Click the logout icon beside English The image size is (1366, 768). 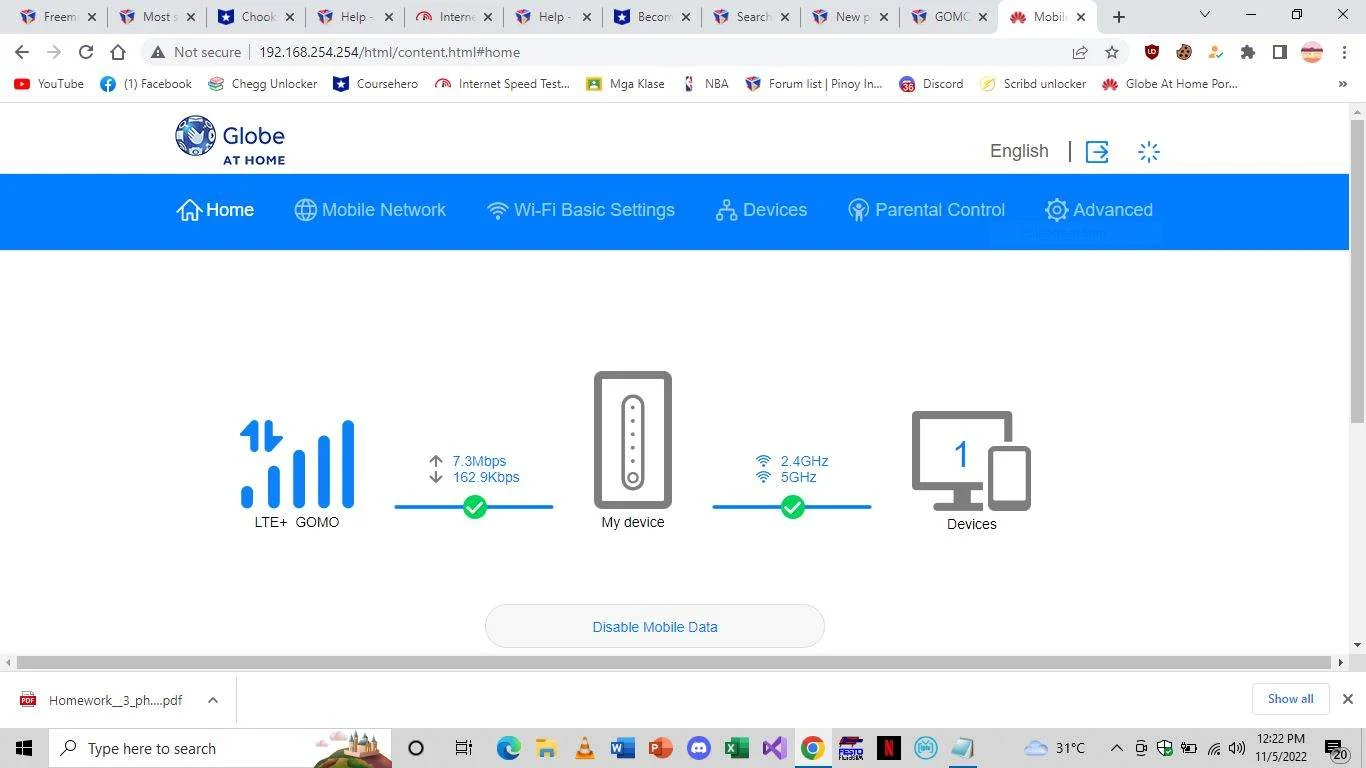point(1097,152)
